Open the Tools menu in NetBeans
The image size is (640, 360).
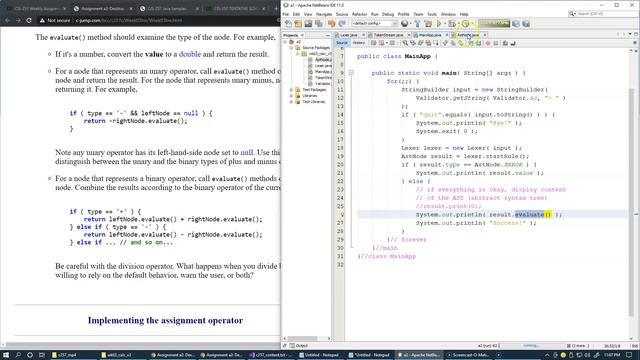[432, 14]
